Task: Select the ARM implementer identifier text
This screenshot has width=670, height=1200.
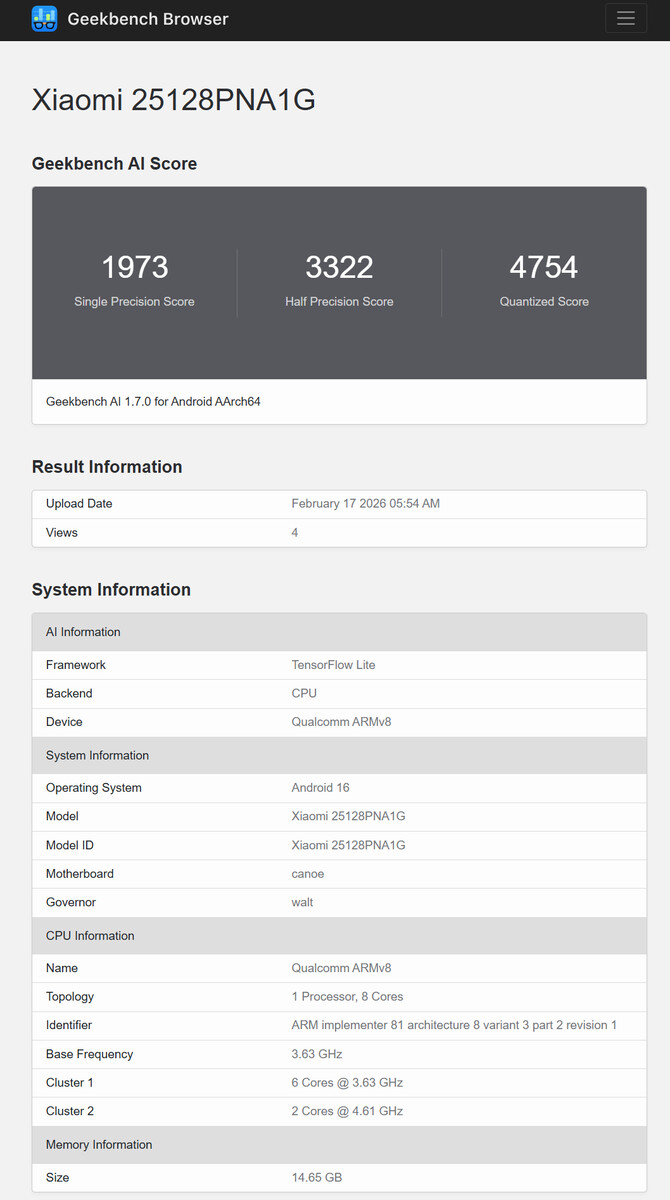Action: pos(454,1025)
